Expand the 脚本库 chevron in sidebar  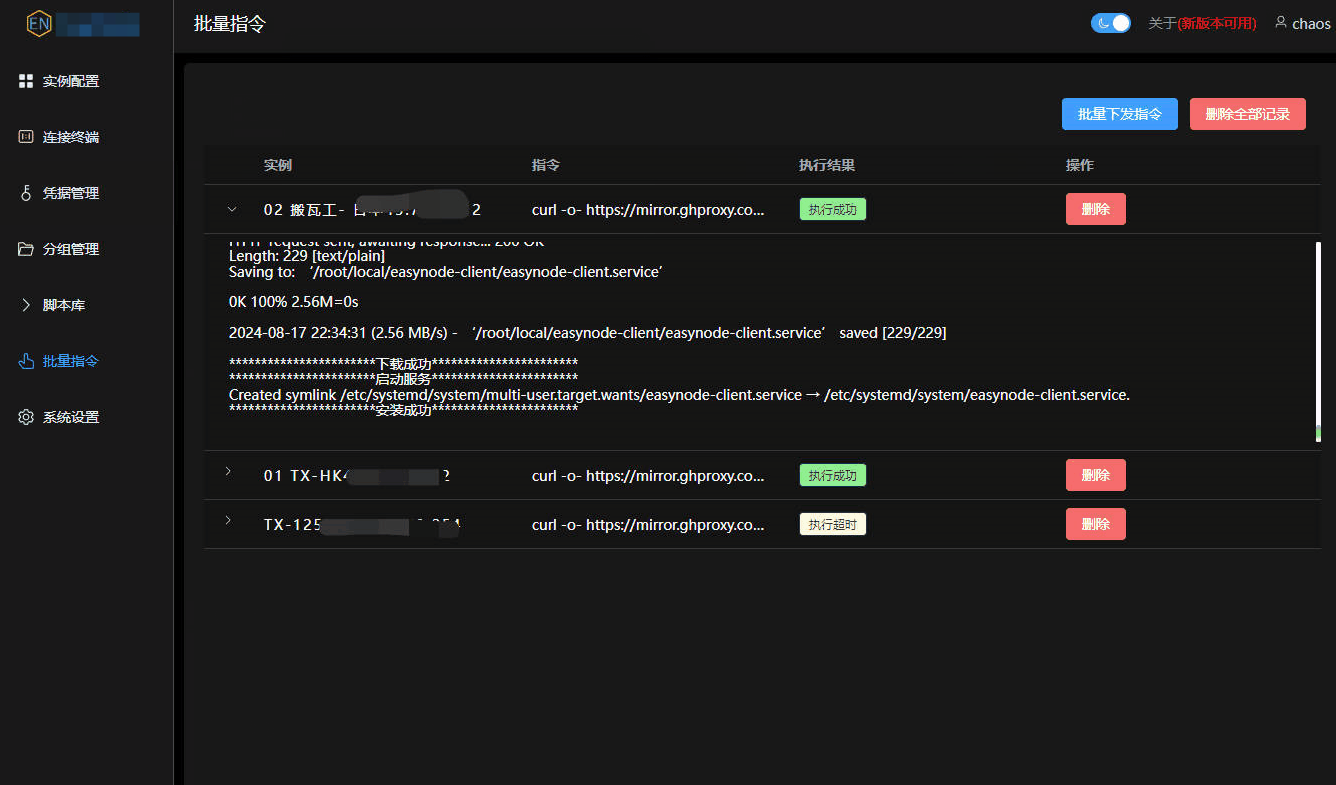pos(26,305)
